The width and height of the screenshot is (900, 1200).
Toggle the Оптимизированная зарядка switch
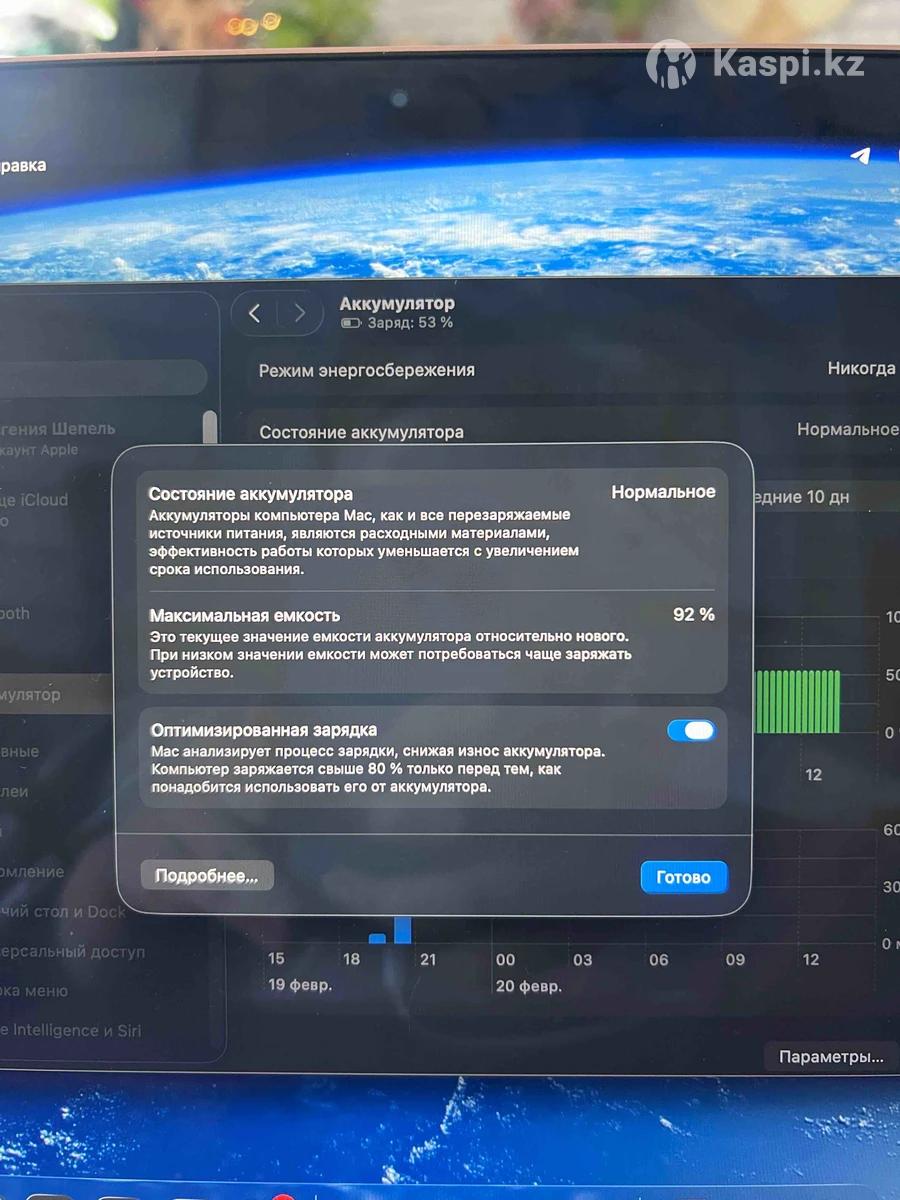click(691, 731)
